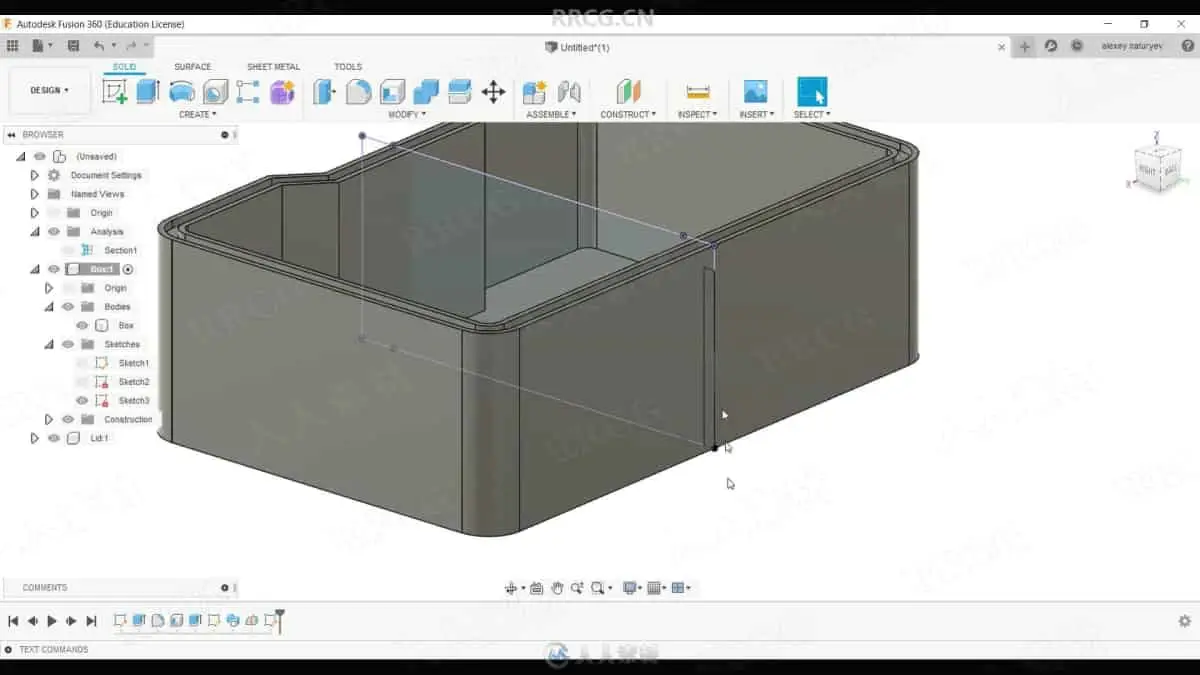Expand the Named Views node
The image size is (1200, 675).
34,194
